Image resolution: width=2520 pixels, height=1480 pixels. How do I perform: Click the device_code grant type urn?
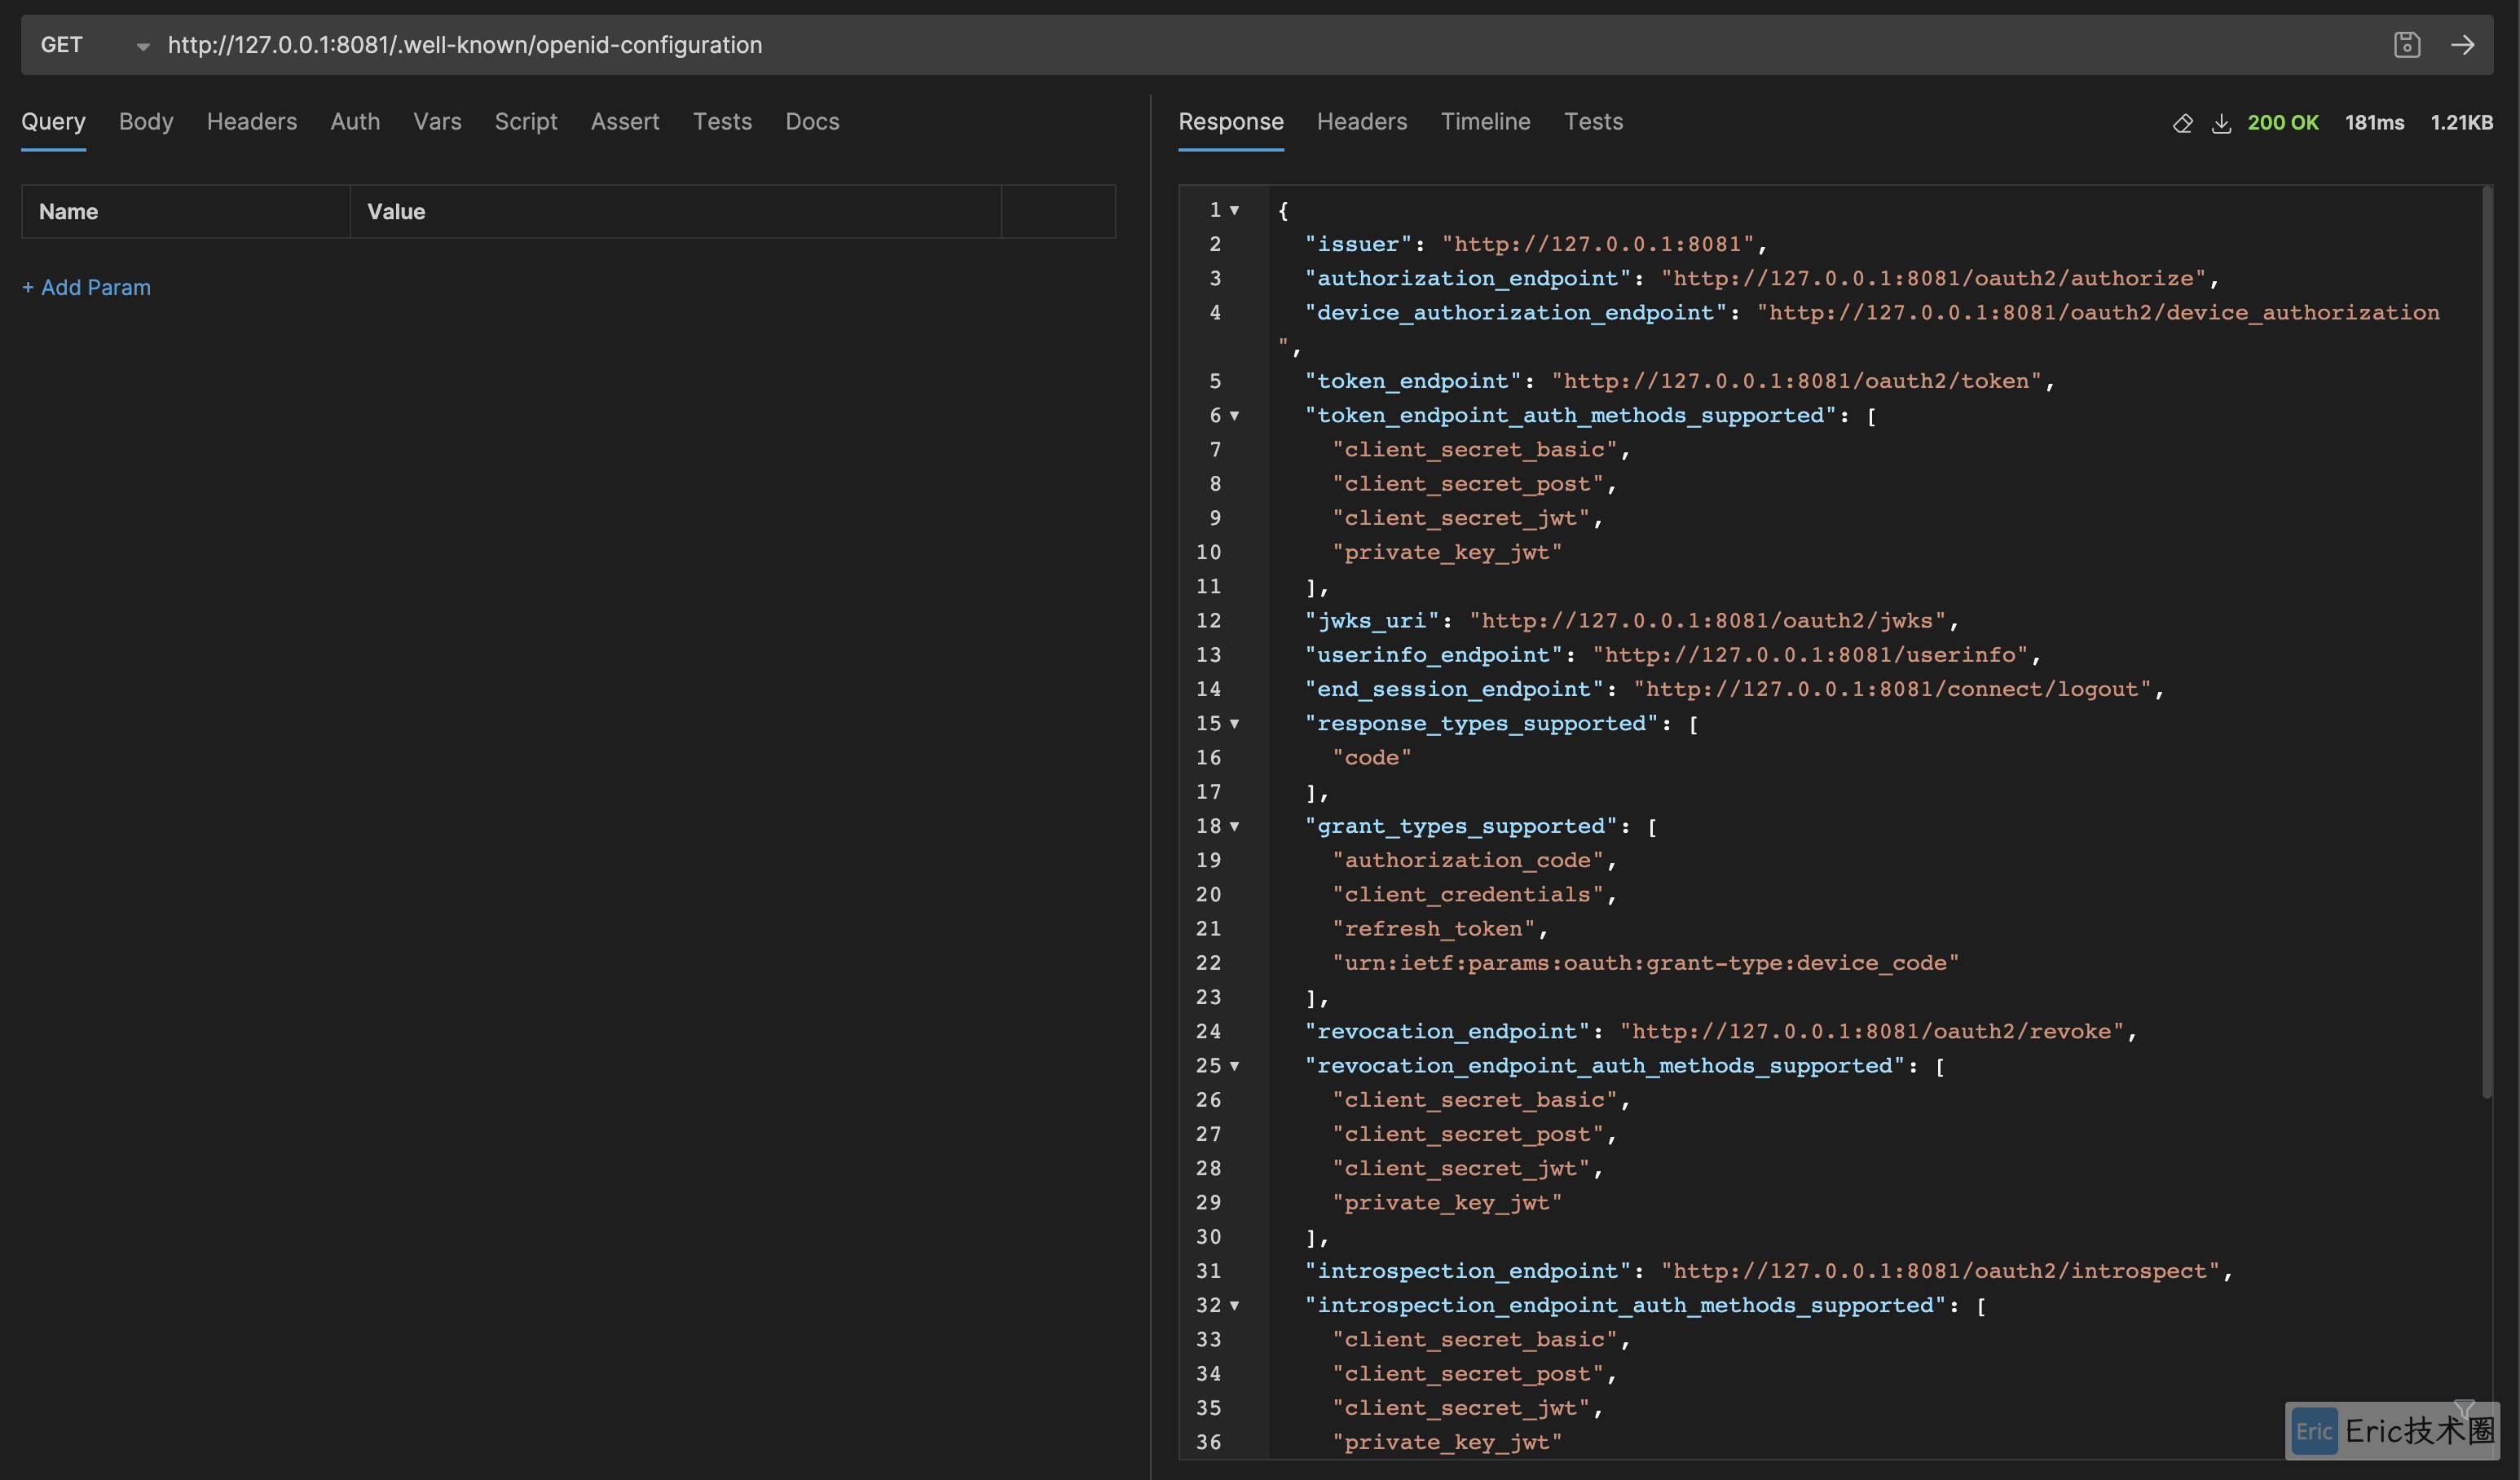click(x=1646, y=963)
